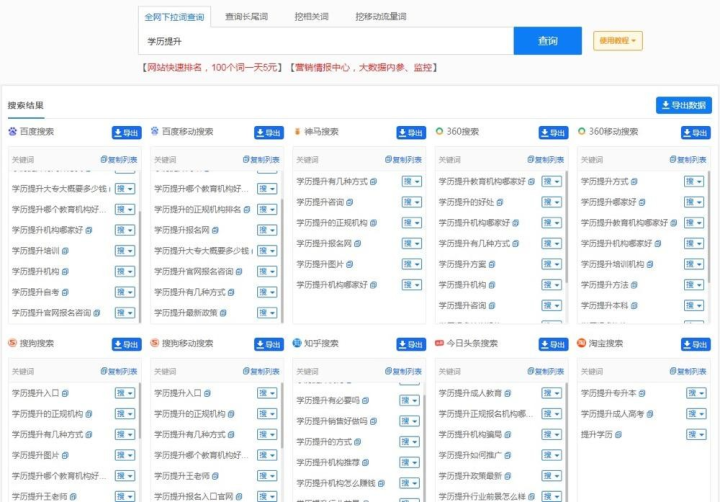The width and height of the screenshot is (720, 502).
Task: Click copy icon beside 学历提升机构推荐
Action: pyautogui.click(x=366, y=463)
